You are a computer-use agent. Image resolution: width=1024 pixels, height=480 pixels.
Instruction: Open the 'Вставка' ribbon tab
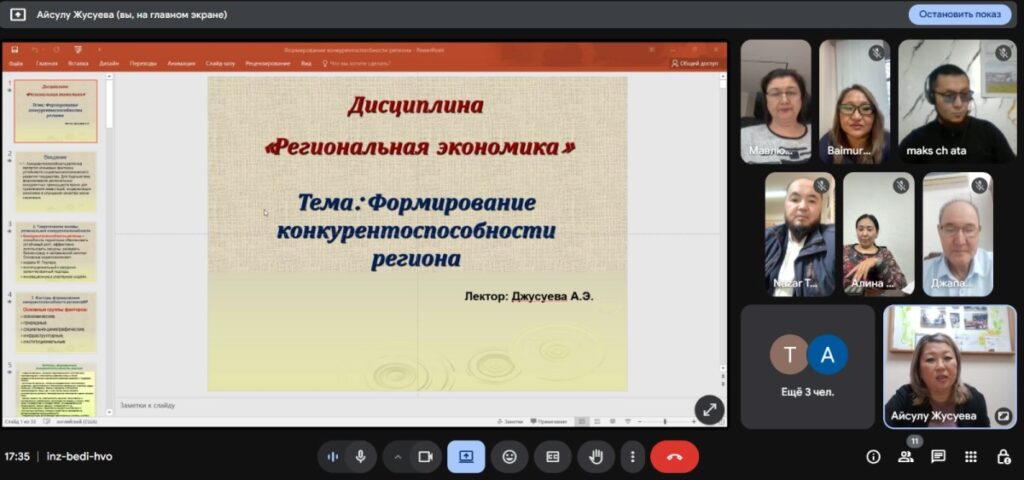[x=78, y=63]
